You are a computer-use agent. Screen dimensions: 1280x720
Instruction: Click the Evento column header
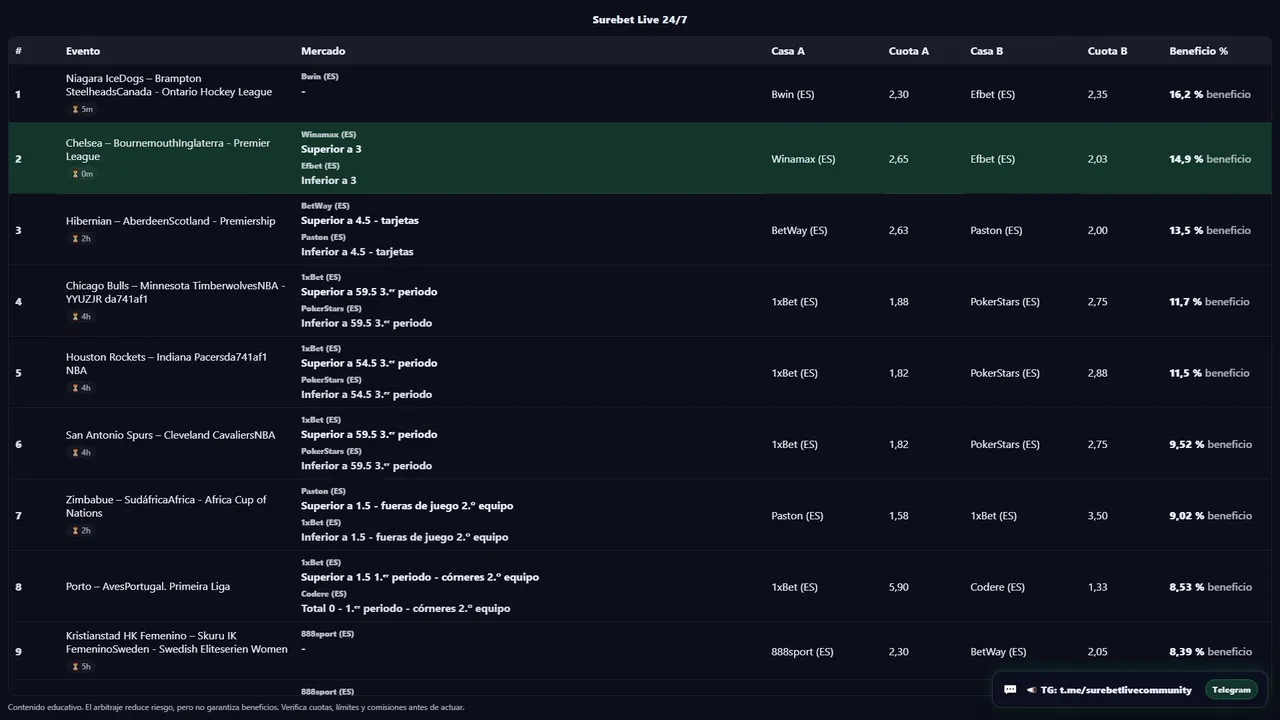pyautogui.click(x=83, y=51)
